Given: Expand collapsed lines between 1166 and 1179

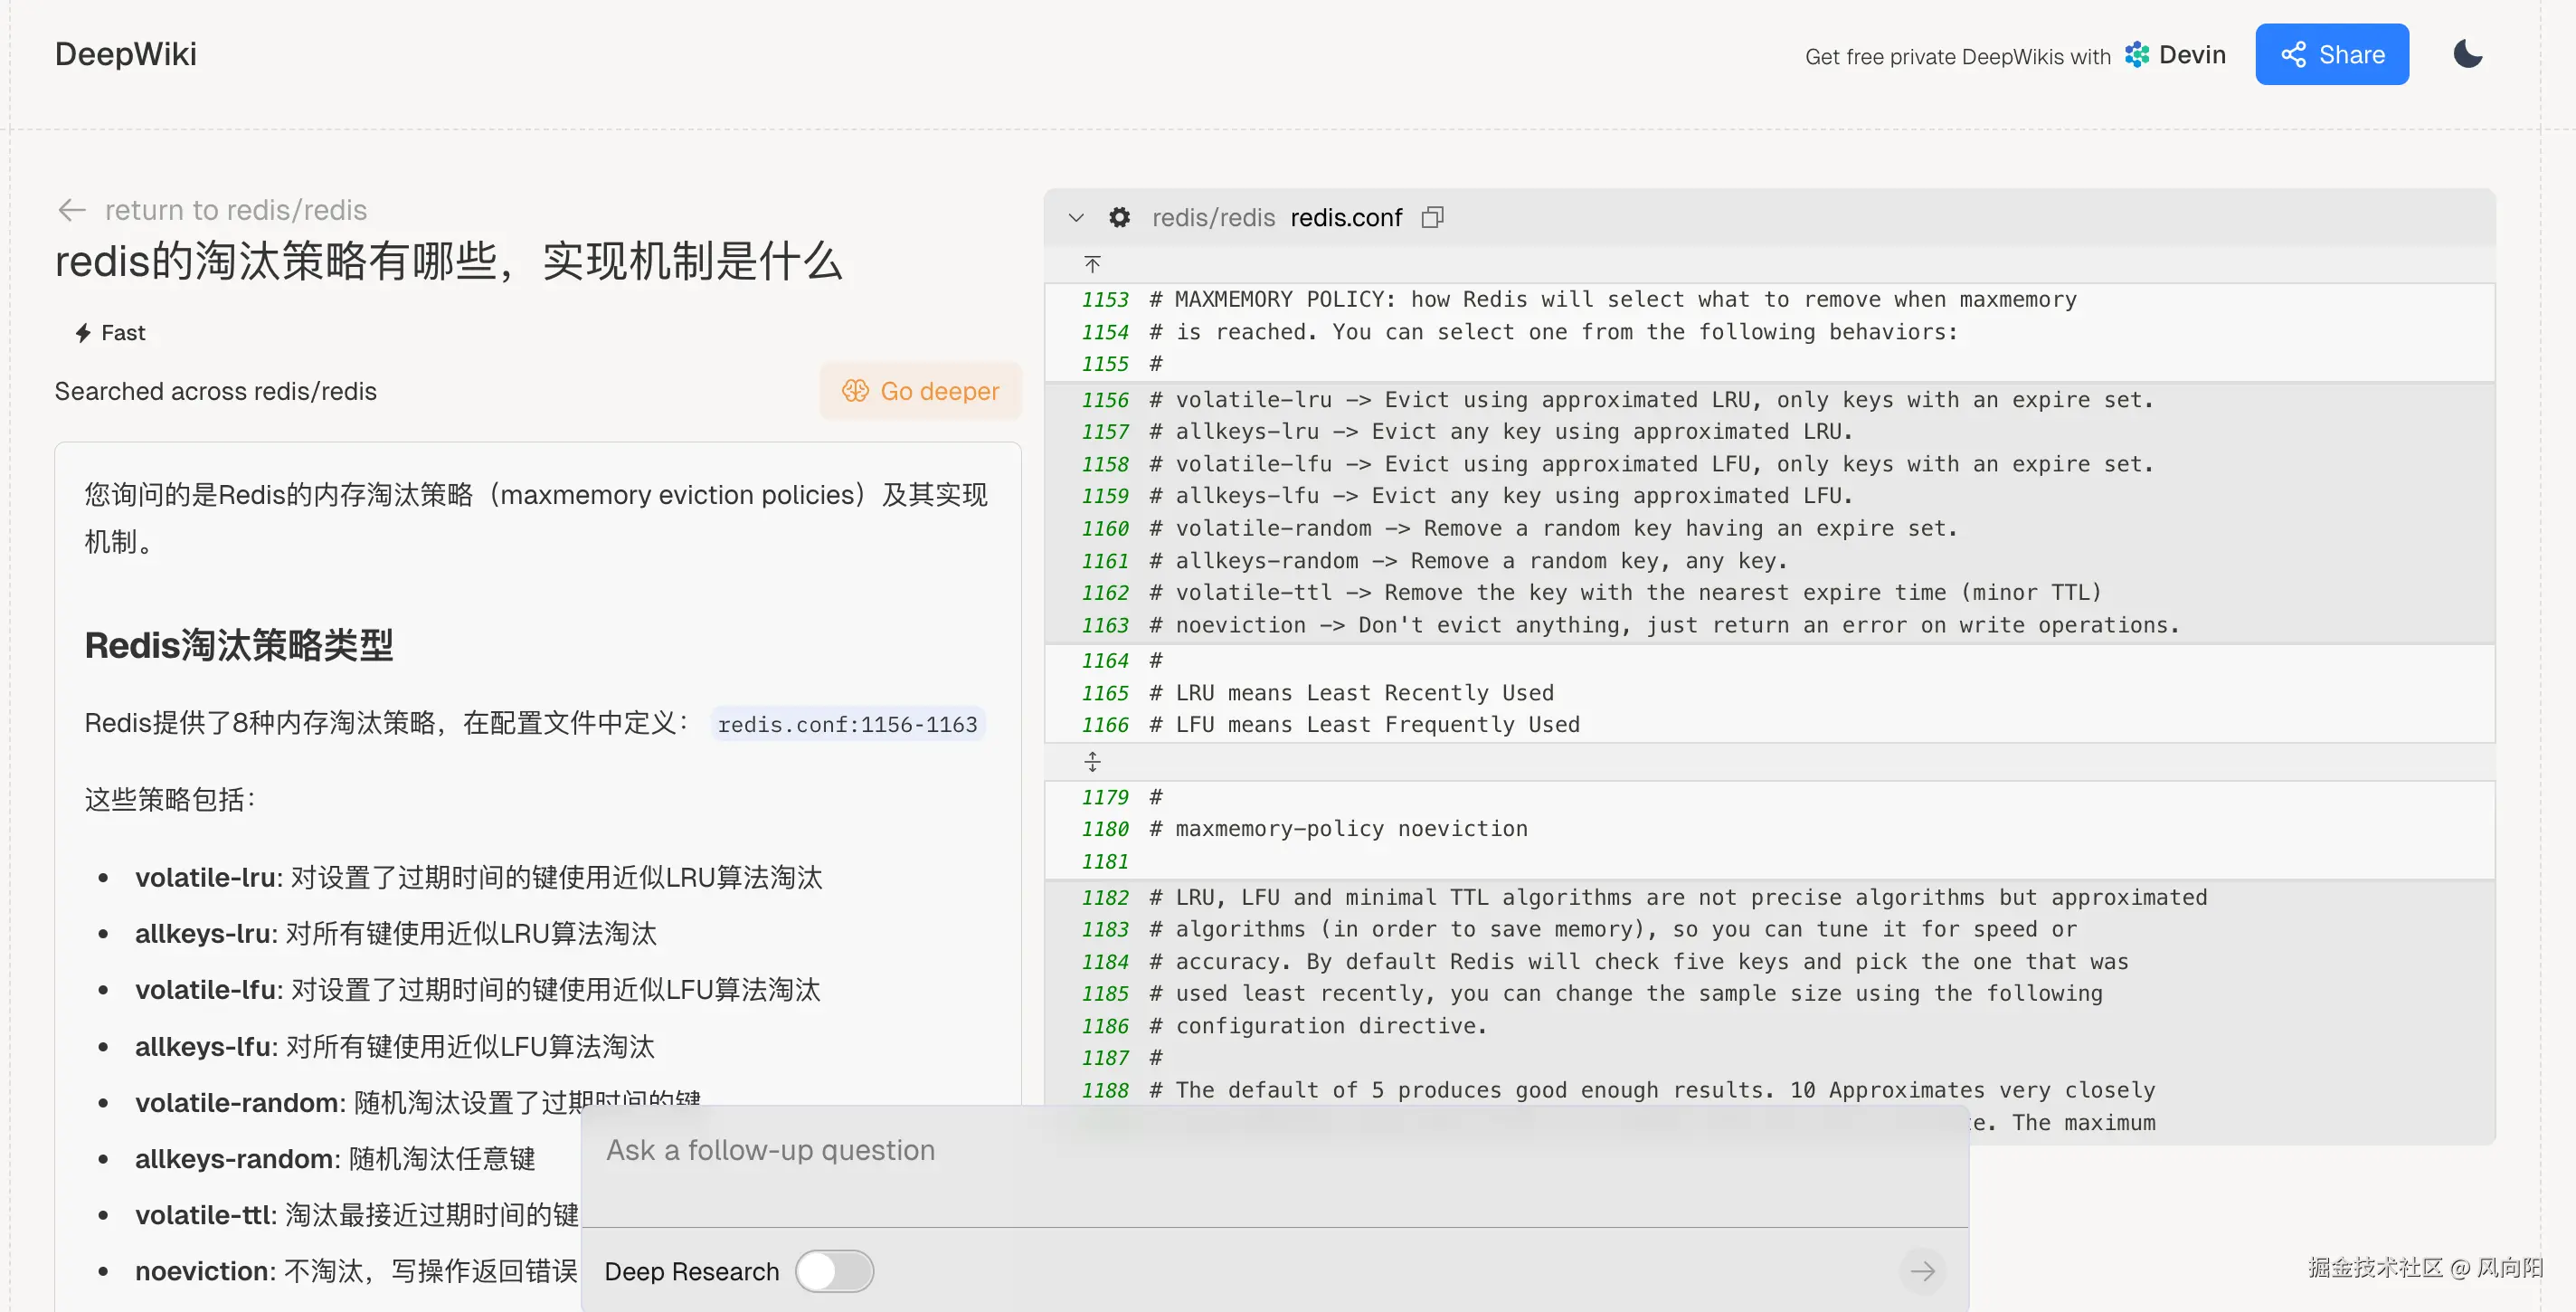Looking at the screenshot, I should 1092,761.
